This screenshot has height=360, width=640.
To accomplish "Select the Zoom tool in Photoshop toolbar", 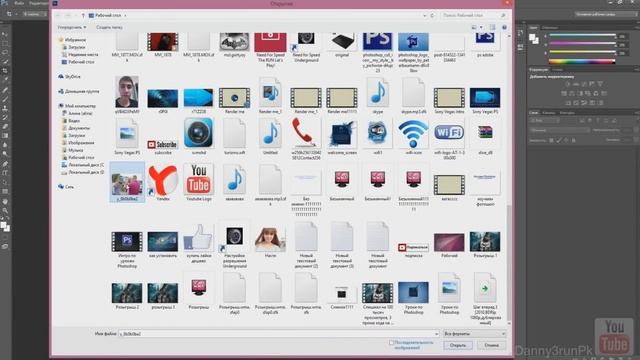I will click(5, 211).
